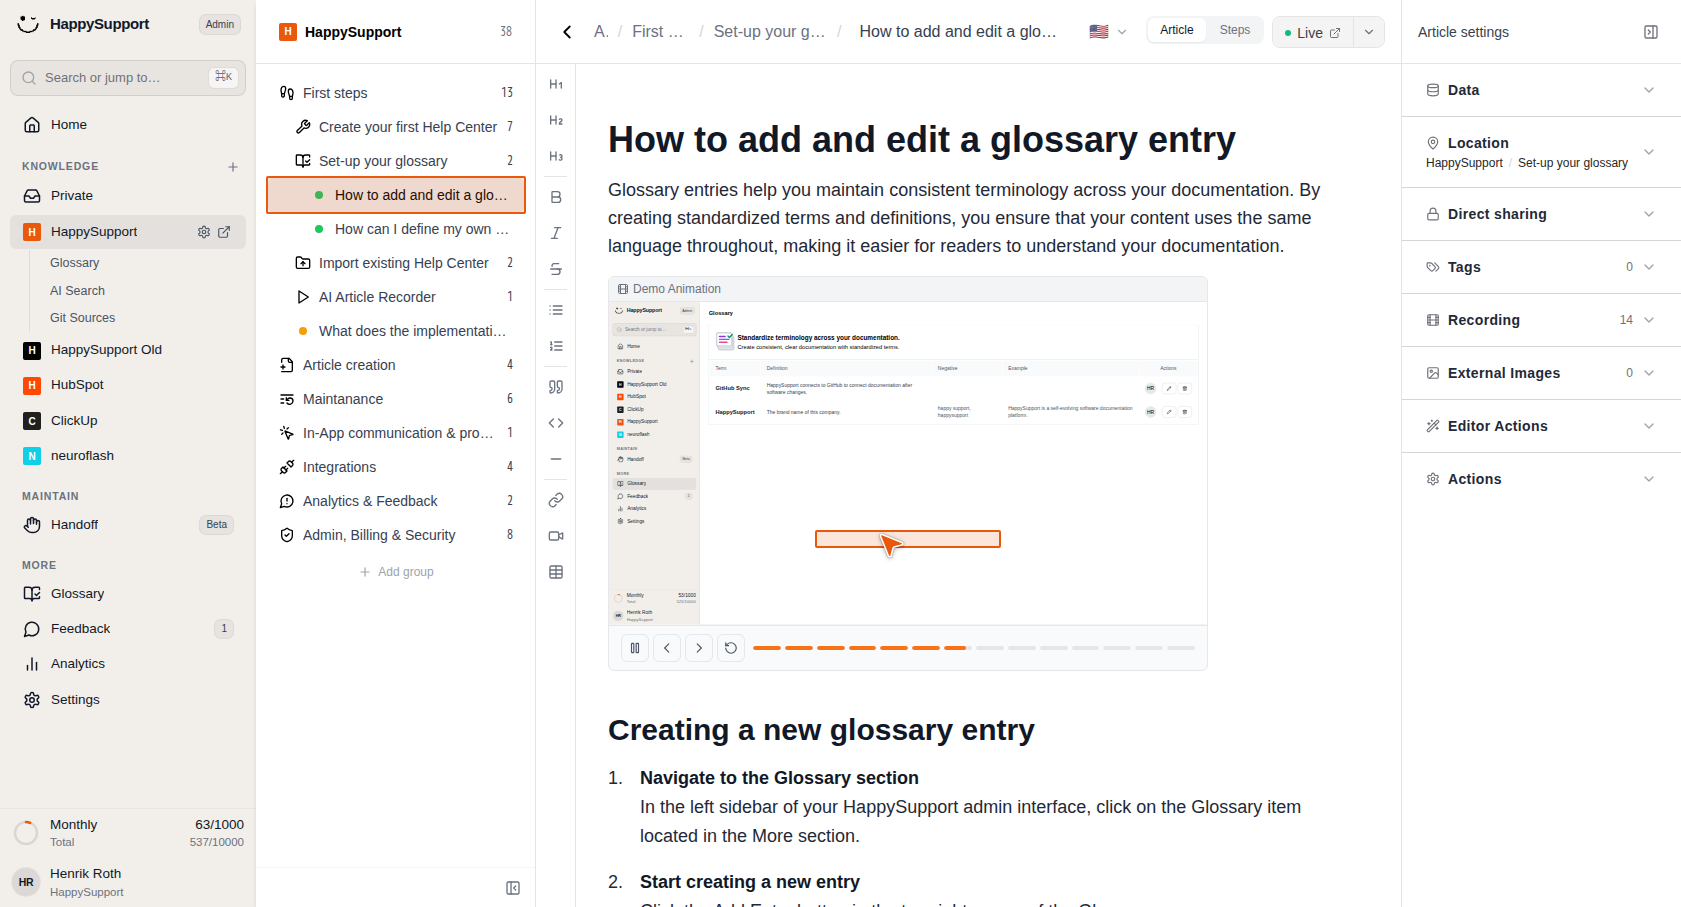The height and width of the screenshot is (907, 1681).
Task: Insert a numbered list
Action: point(556,346)
